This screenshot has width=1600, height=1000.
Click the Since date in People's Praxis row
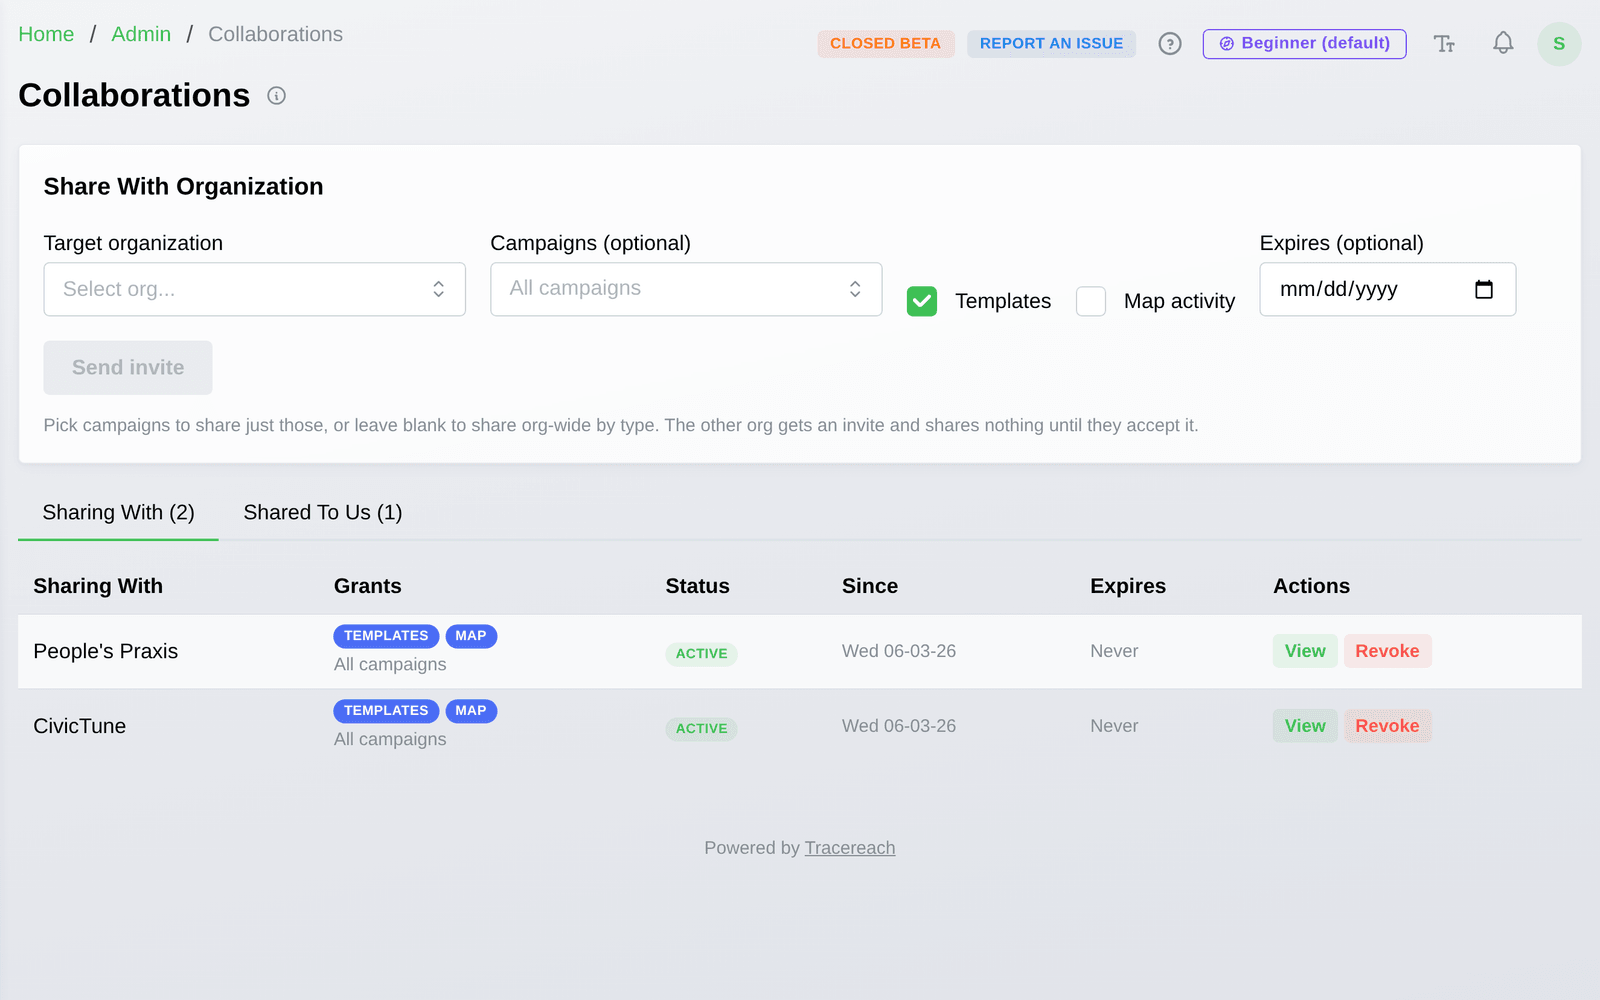[899, 651]
